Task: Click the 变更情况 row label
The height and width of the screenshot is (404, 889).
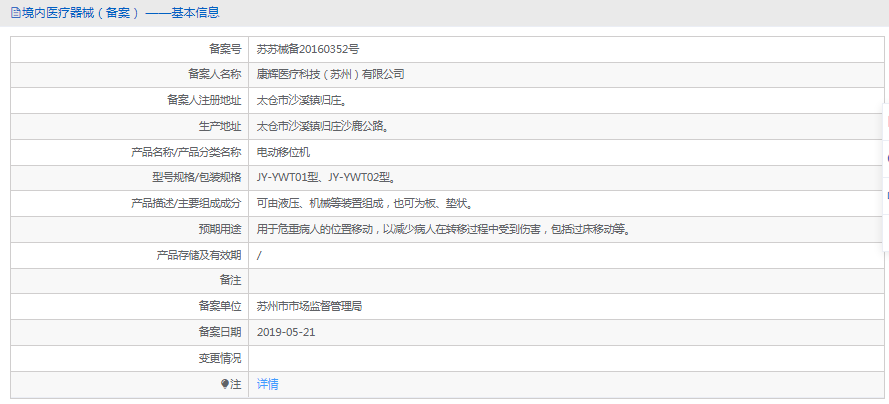Action: click(220, 358)
